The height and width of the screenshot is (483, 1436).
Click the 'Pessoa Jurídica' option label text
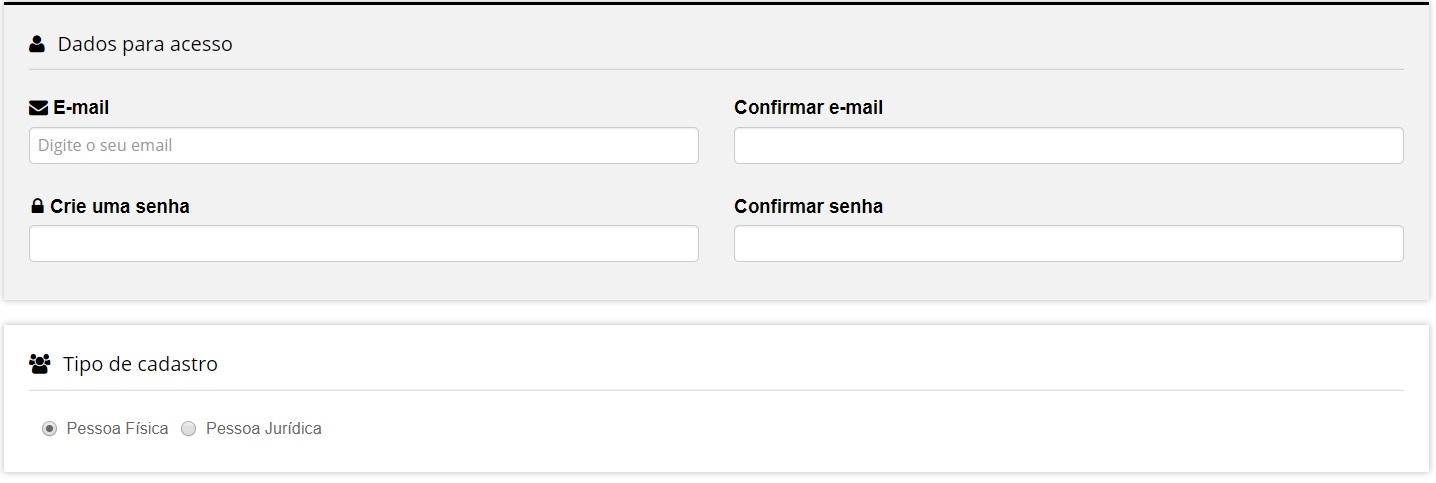264,429
